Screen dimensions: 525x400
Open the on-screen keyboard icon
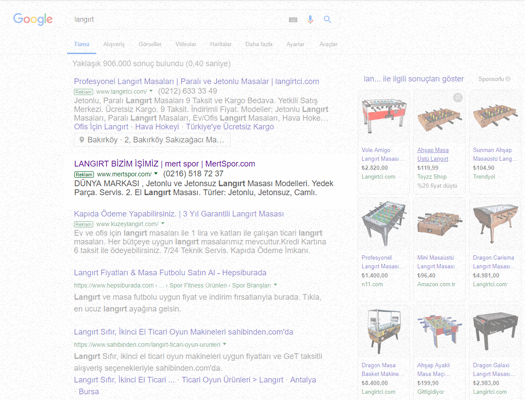[293, 20]
